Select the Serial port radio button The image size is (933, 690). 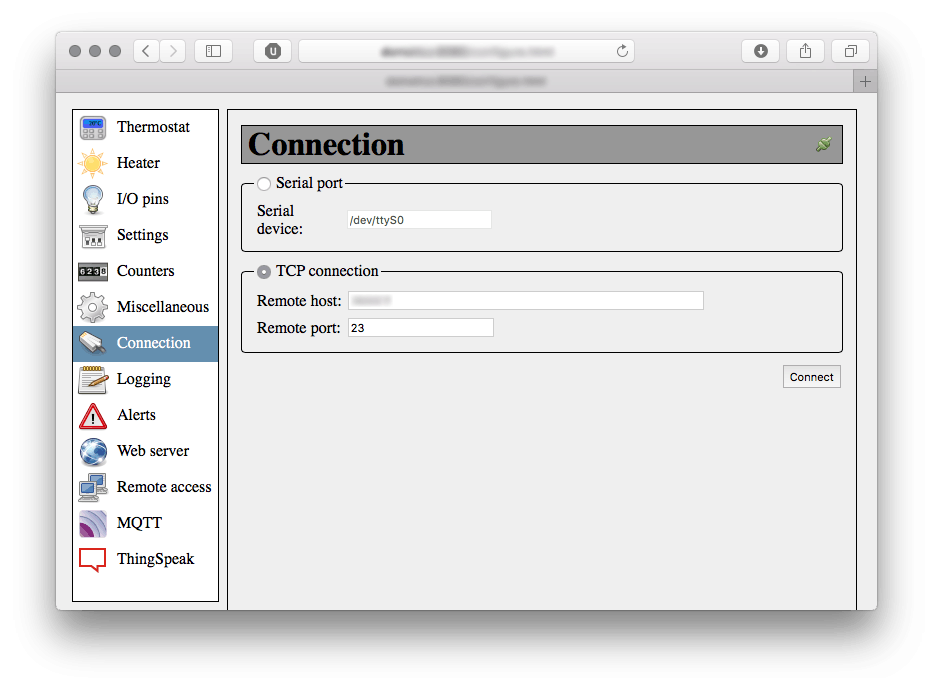click(x=264, y=184)
